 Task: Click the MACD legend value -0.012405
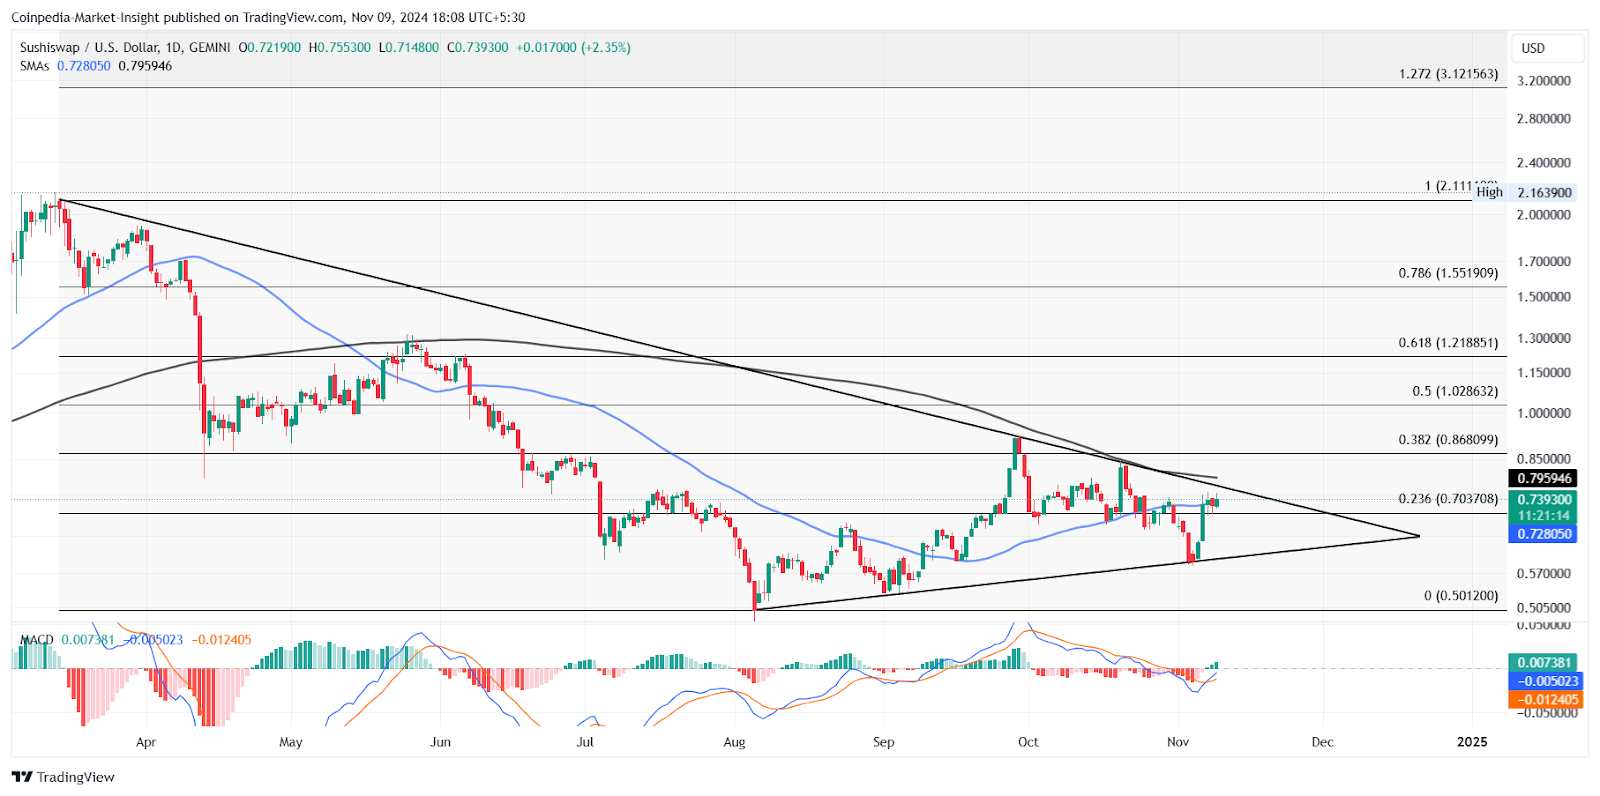pyautogui.click(x=221, y=640)
